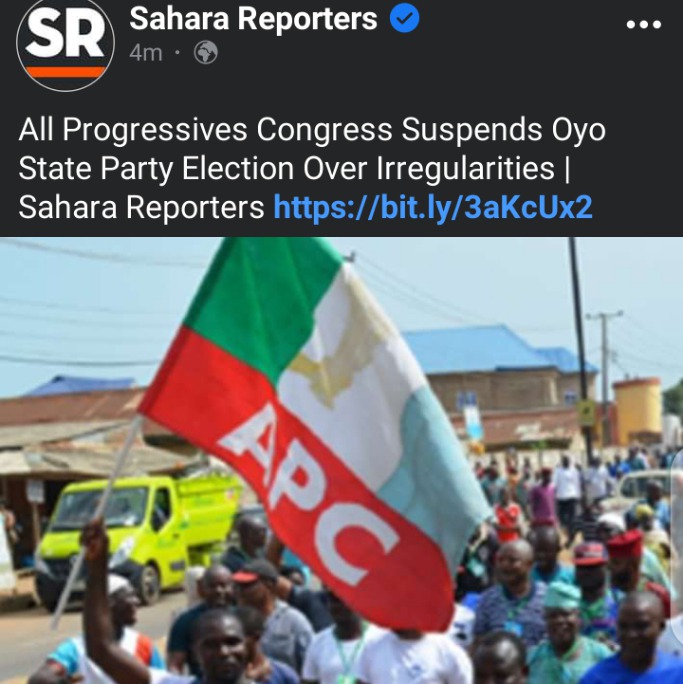Click the 'Sahara Reporters' text before the link
The width and height of the screenshot is (683, 684).
click(x=141, y=207)
